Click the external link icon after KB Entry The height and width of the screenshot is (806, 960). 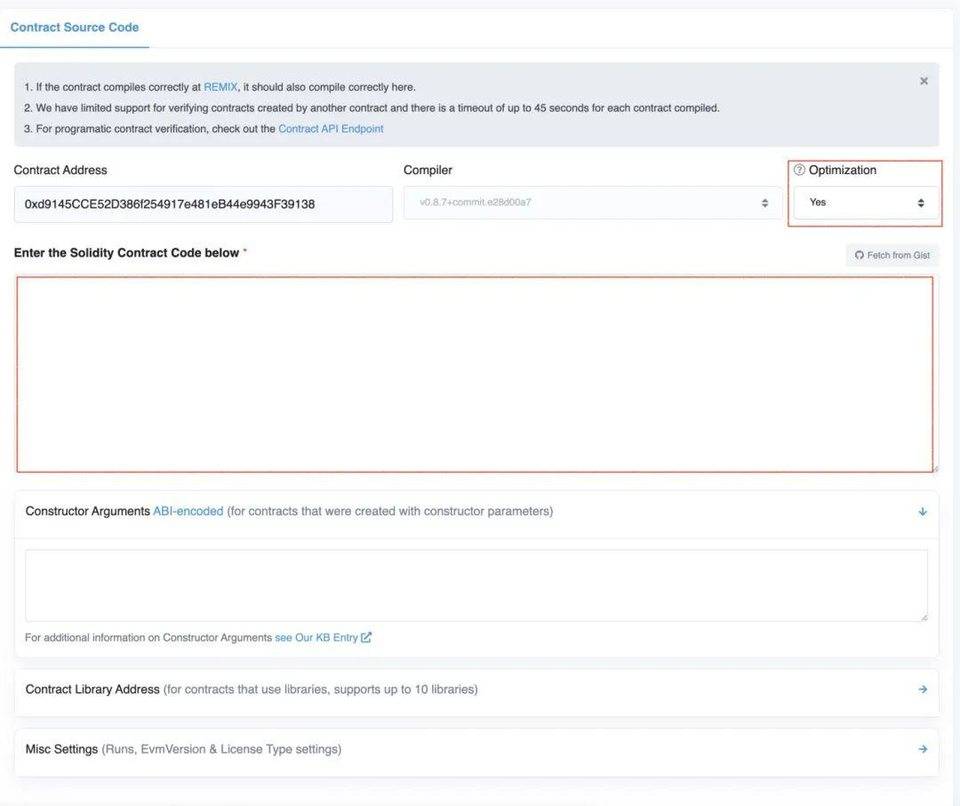[x=366, y=637]
